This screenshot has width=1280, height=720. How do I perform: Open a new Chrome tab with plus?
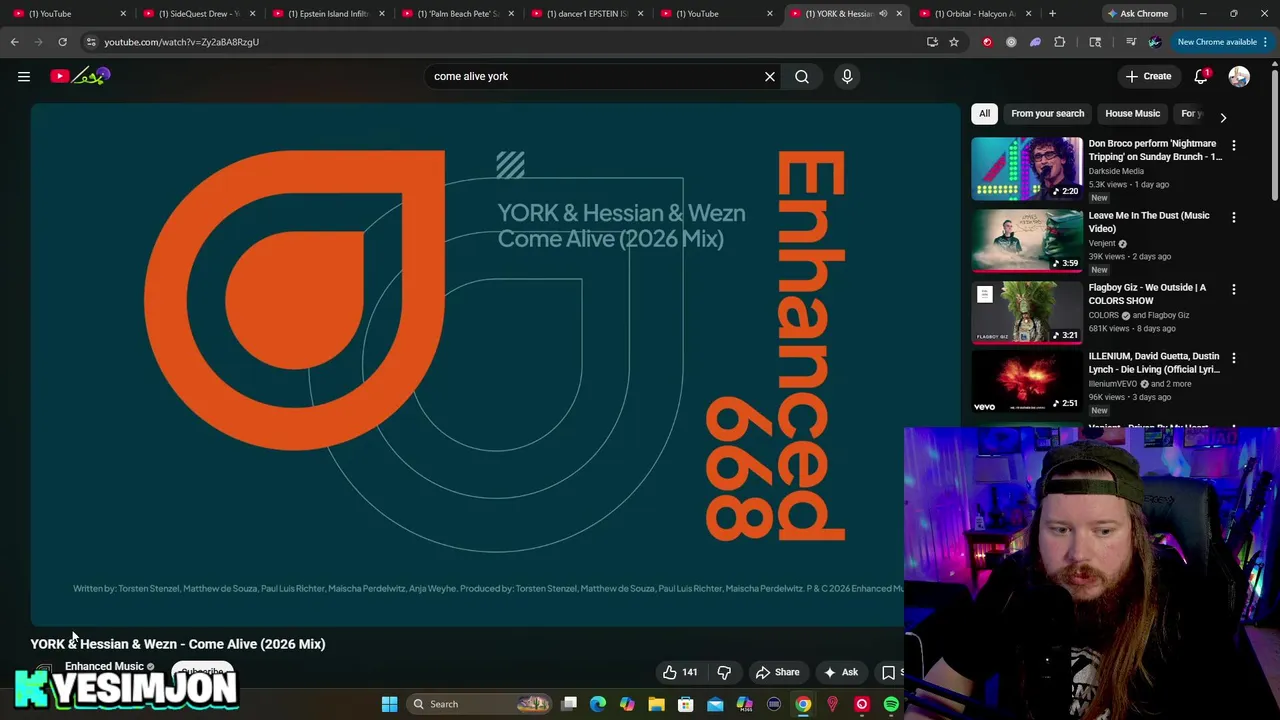1052,13
